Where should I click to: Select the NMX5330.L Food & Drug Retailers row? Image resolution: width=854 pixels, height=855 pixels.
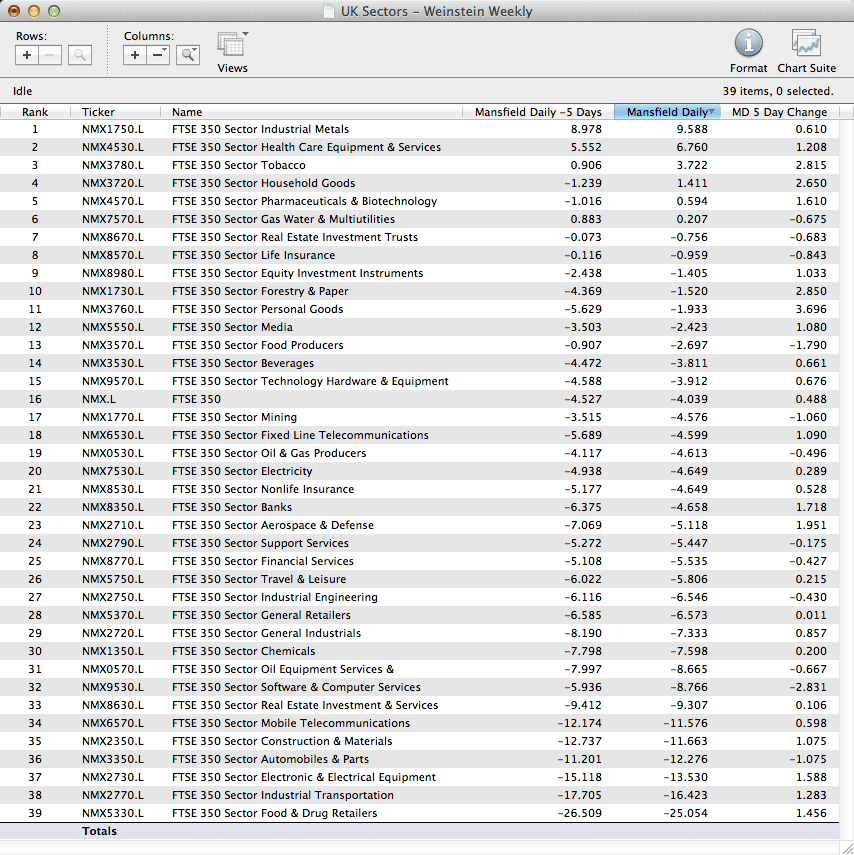point(274,813)
